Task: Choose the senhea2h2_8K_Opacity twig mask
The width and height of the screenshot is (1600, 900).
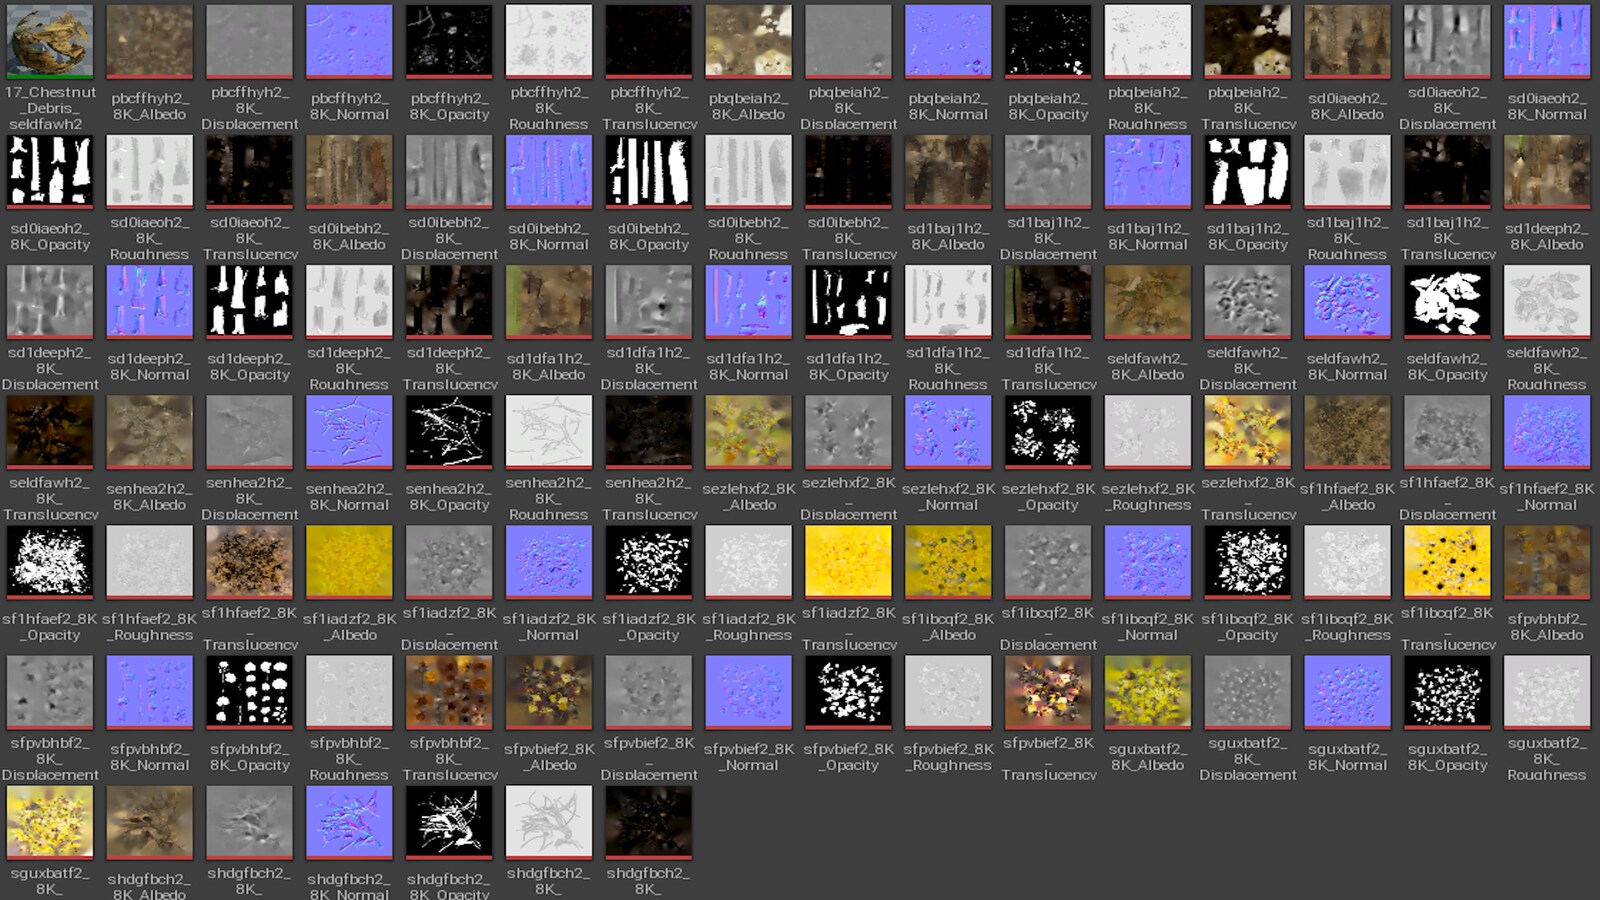Action: click(449, 431)
